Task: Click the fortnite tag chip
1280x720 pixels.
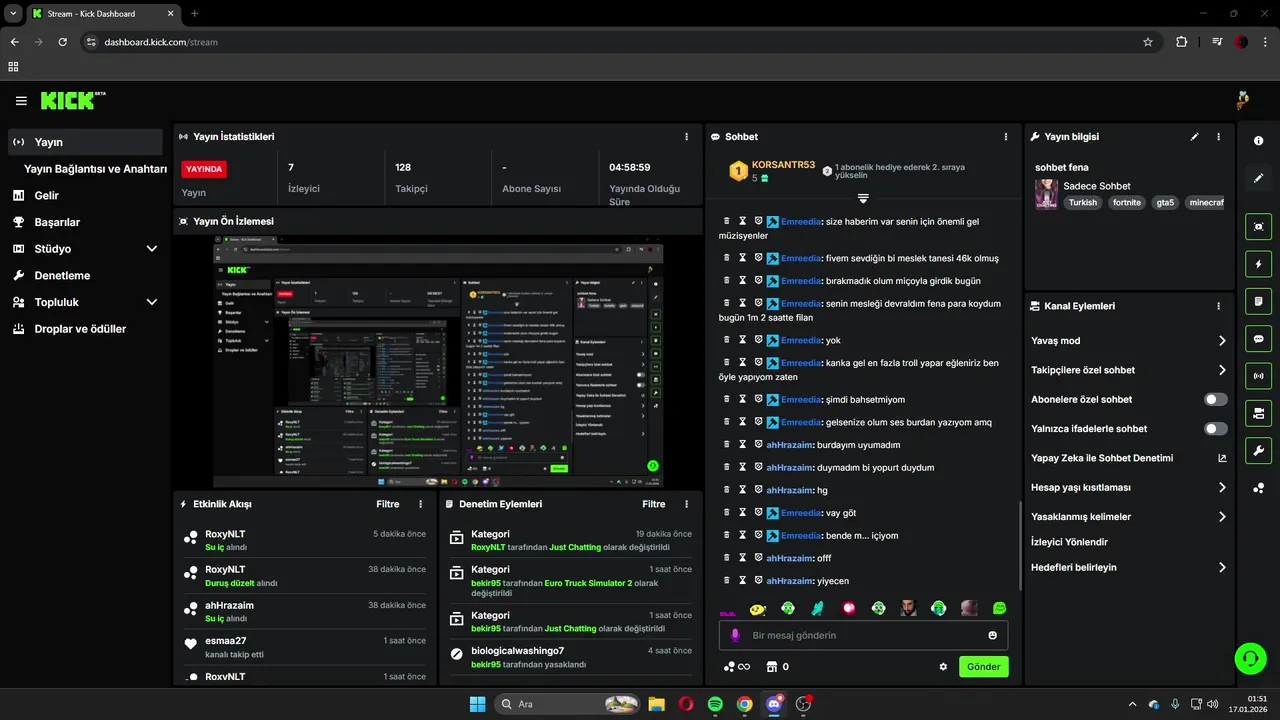Action: click(x=1126, y=202)
